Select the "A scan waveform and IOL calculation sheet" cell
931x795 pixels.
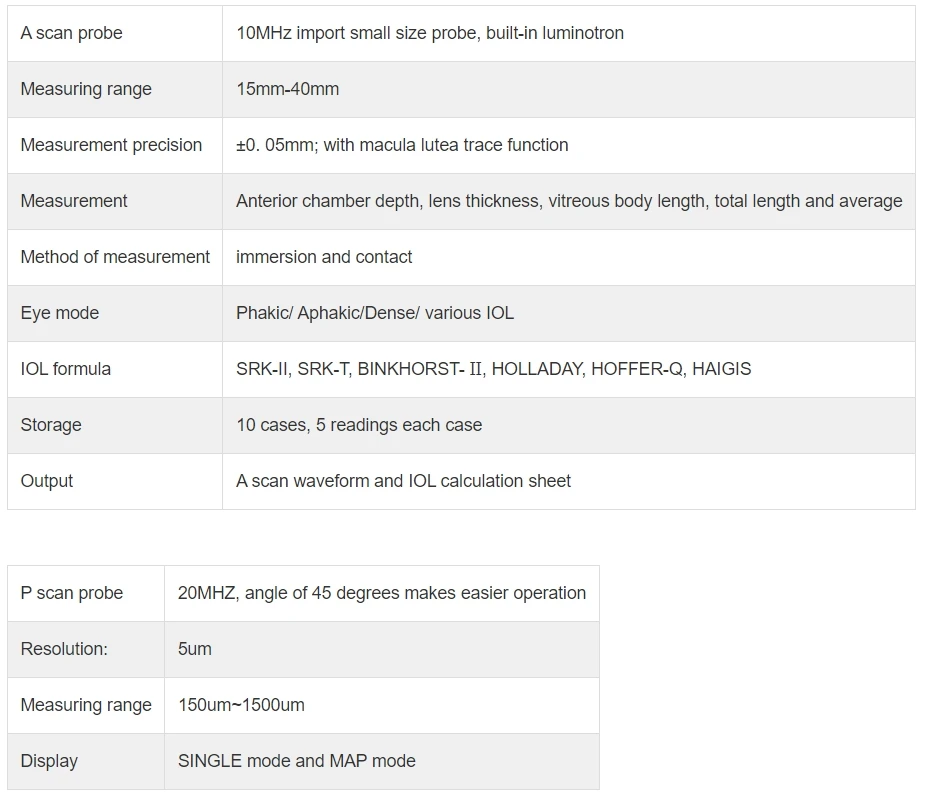[x=403, y=481]
